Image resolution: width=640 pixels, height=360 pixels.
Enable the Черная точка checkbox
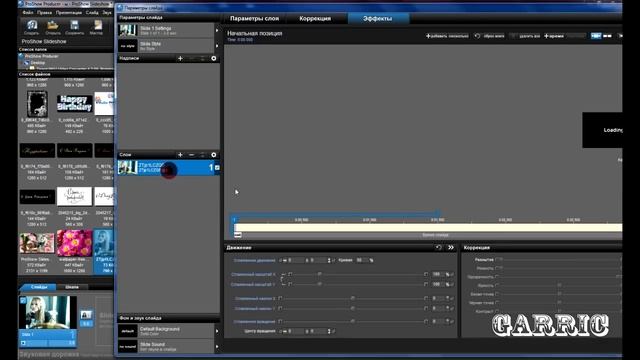tap(498, 302)
